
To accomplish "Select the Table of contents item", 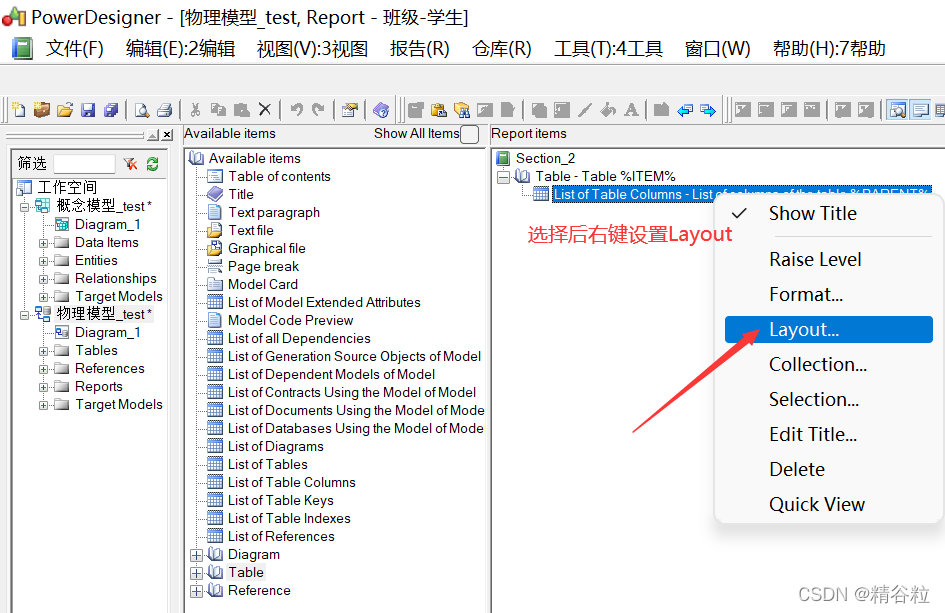I will click(279, 177).
